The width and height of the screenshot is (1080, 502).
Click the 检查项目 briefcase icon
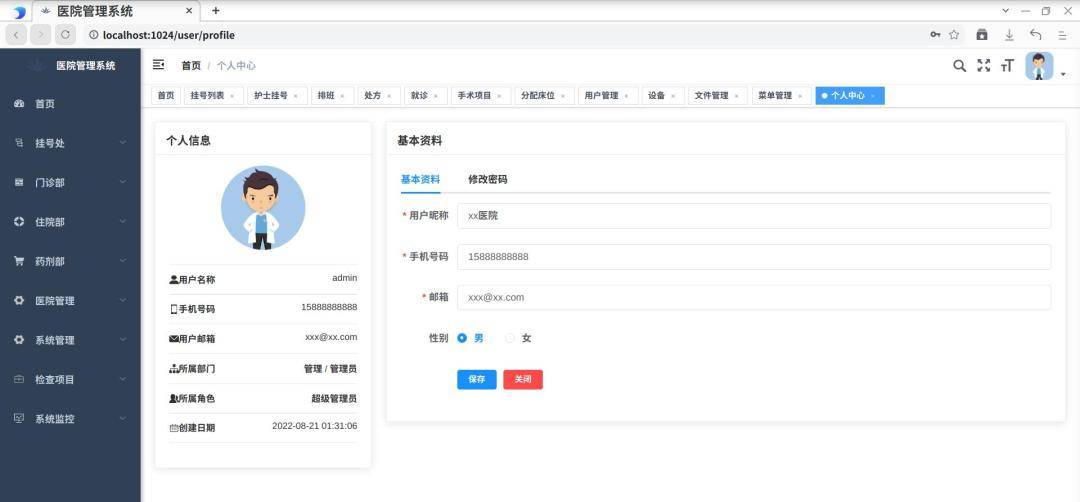pyautogui.click(x=19, y=379)
